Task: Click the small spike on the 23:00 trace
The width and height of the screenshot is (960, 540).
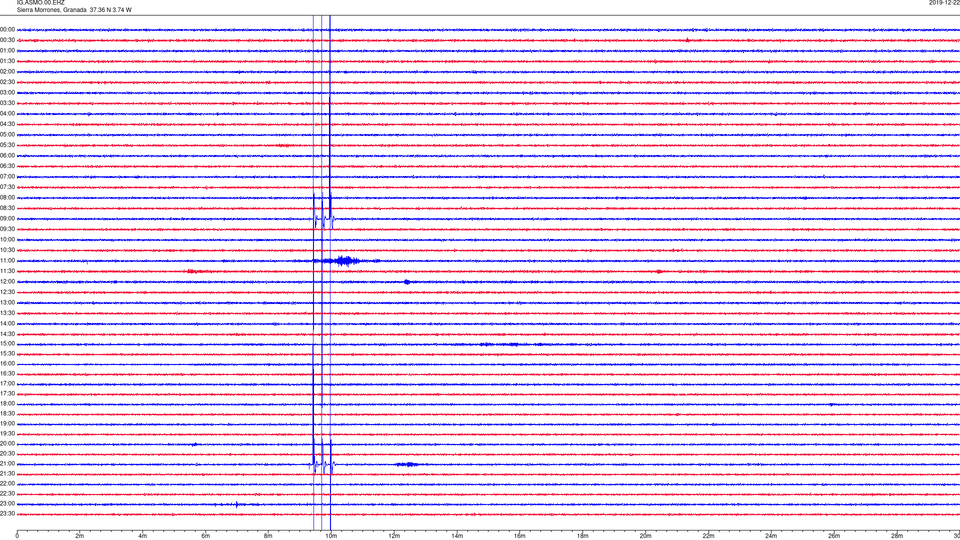Action: (237, 504)
